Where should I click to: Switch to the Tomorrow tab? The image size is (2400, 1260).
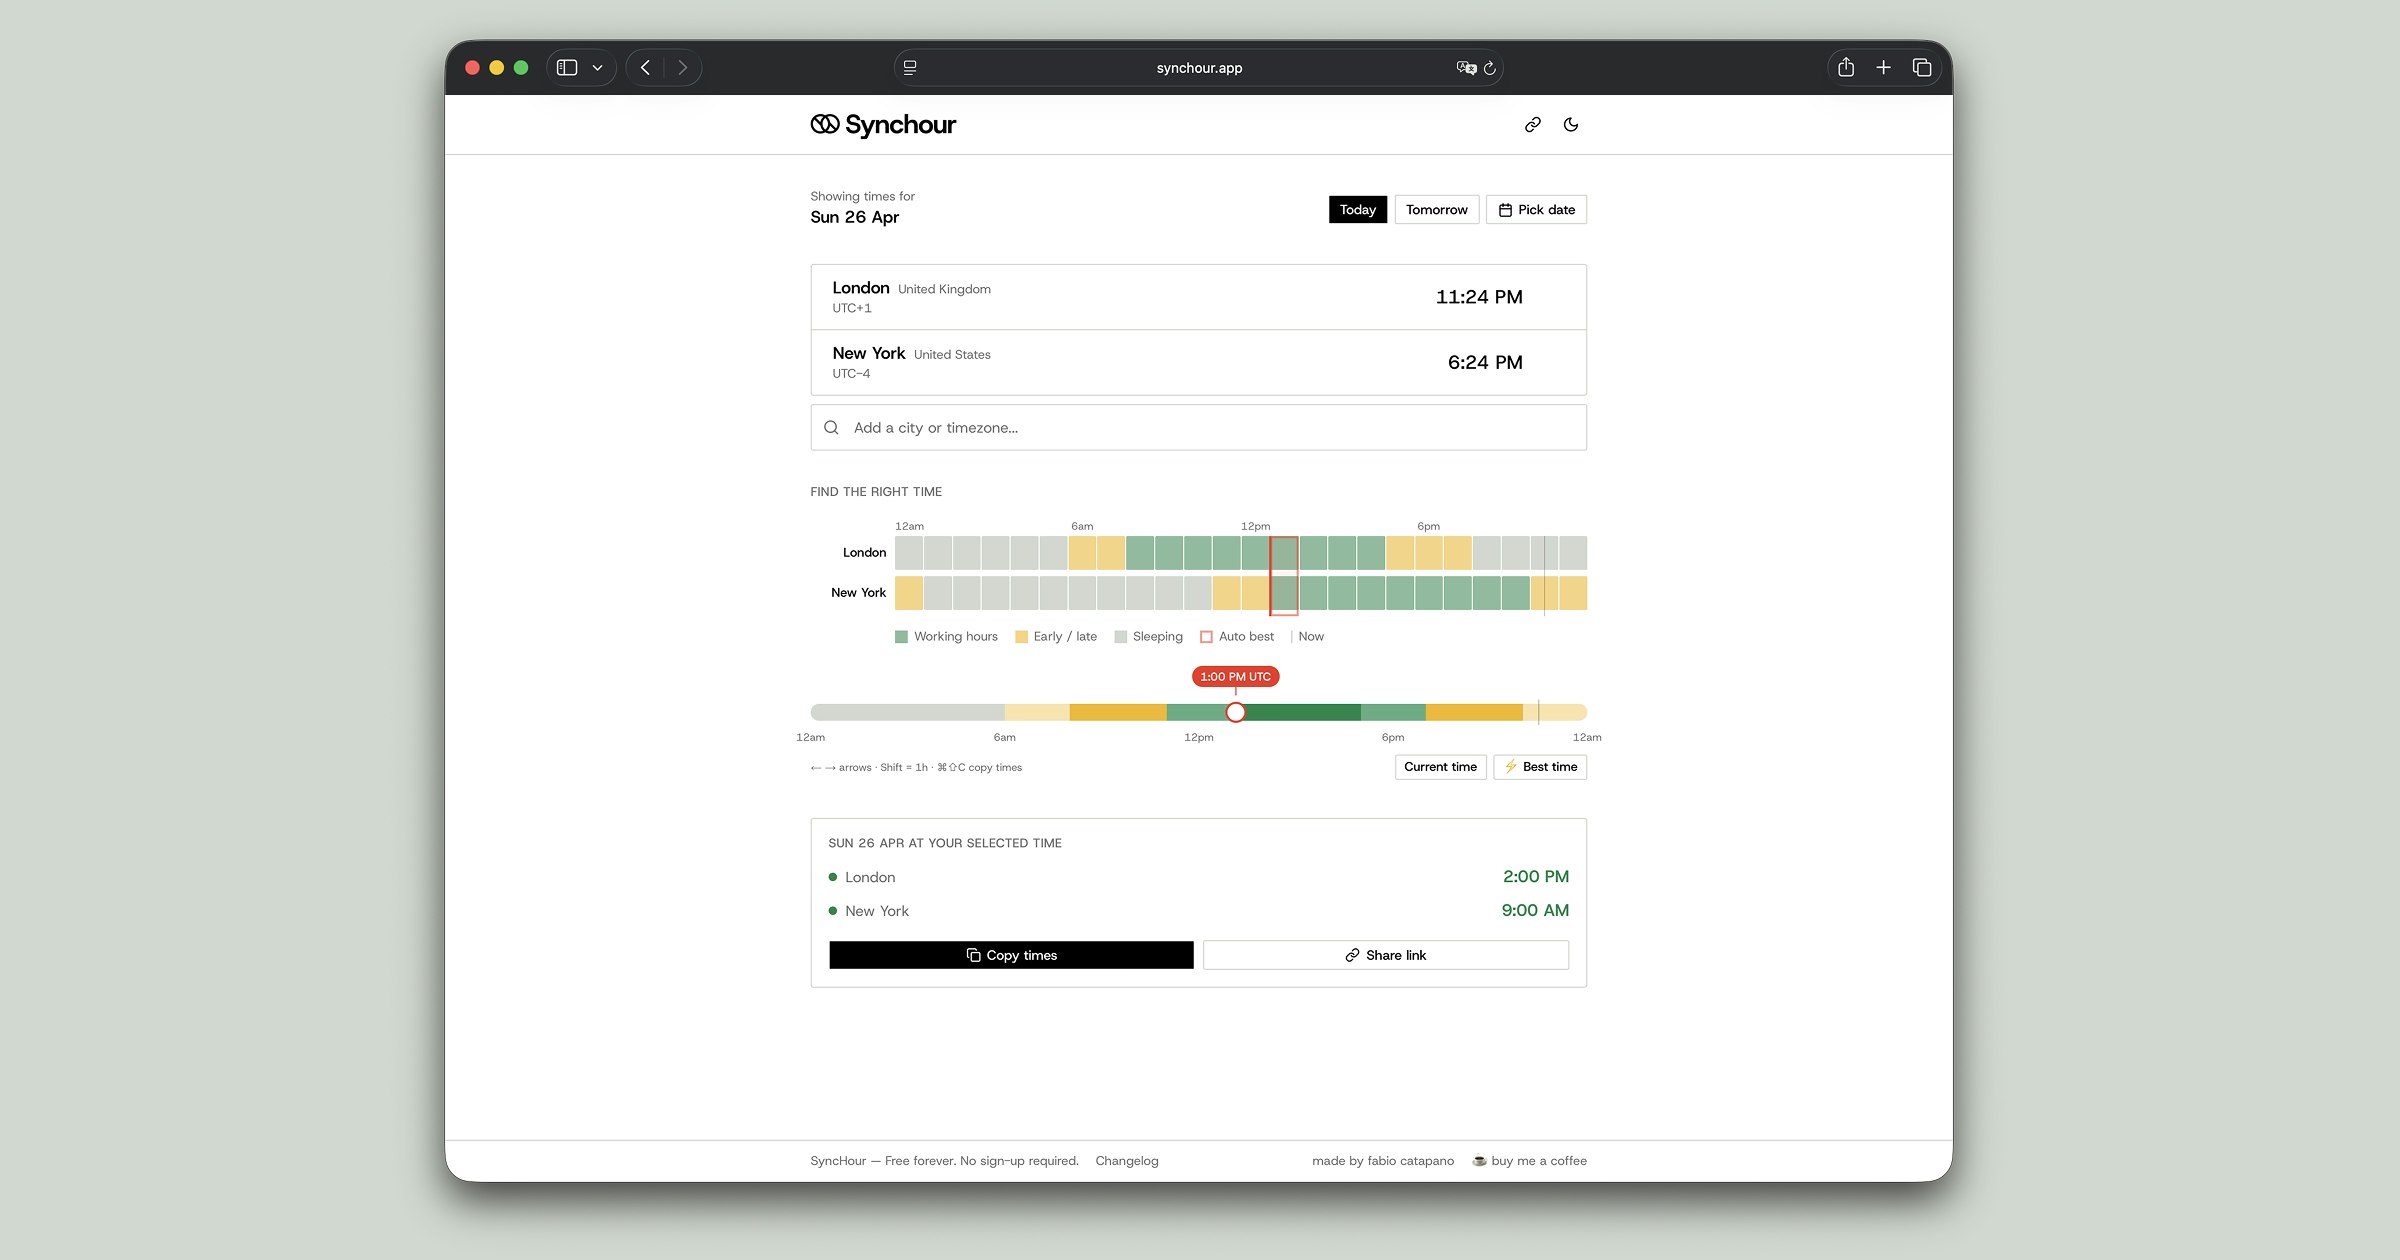point(1436,210)
